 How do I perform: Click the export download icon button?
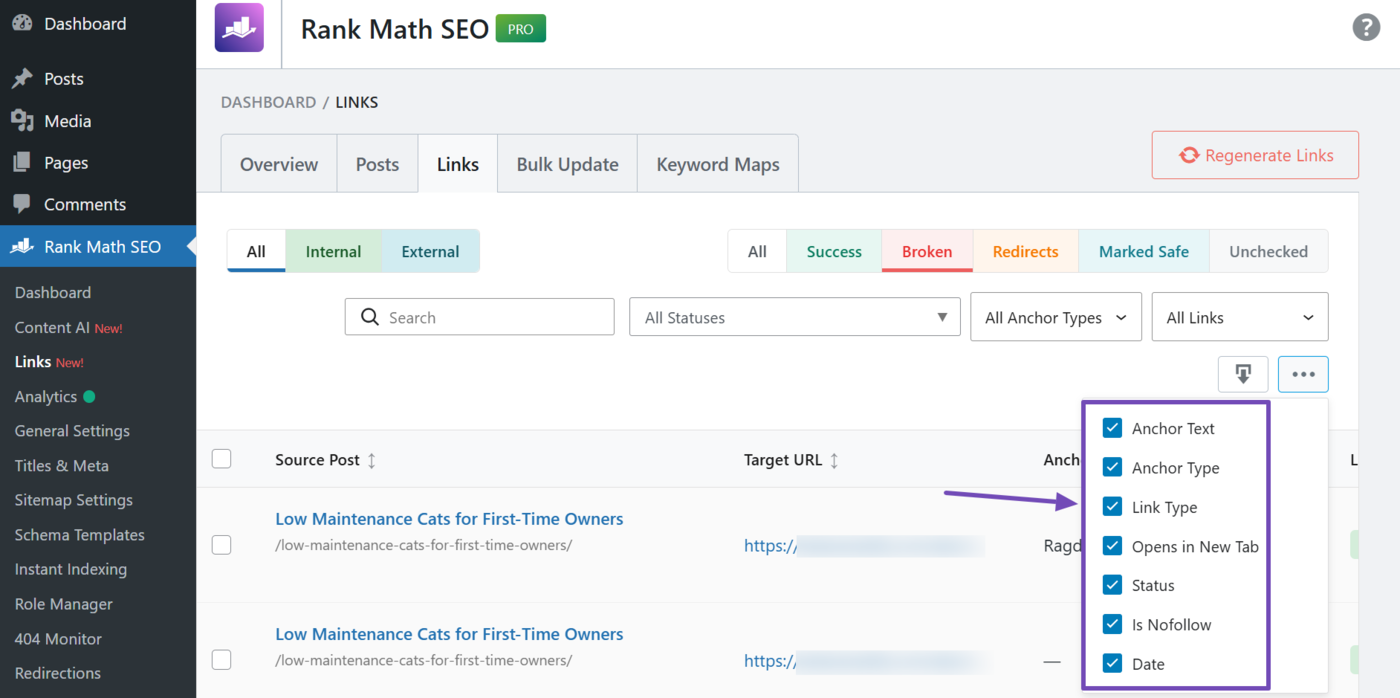click(x=1243, y=374)
